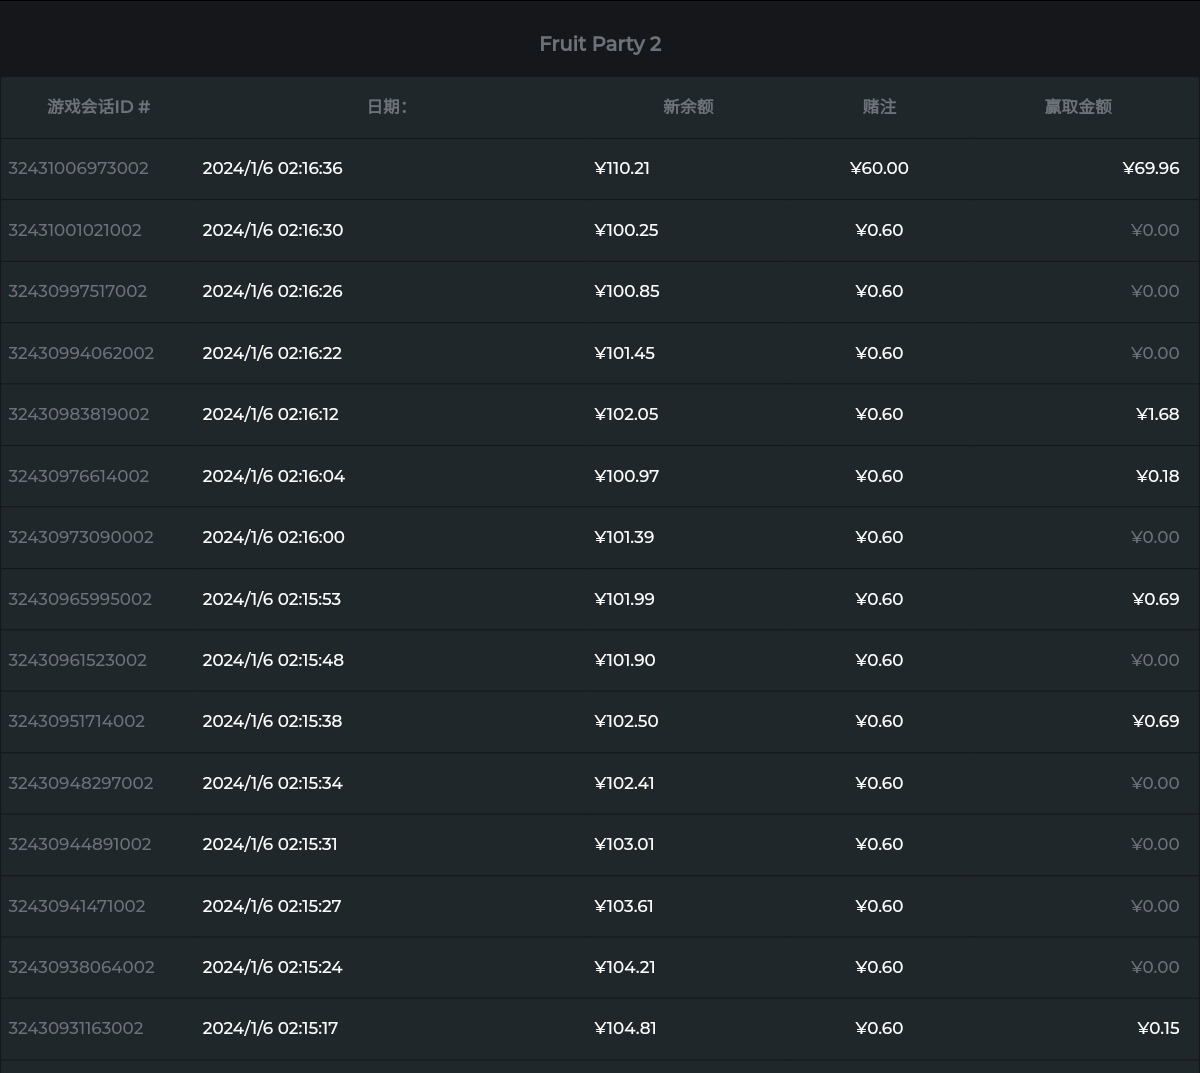Click the ¥60.00 bet amount

[879, 168]
